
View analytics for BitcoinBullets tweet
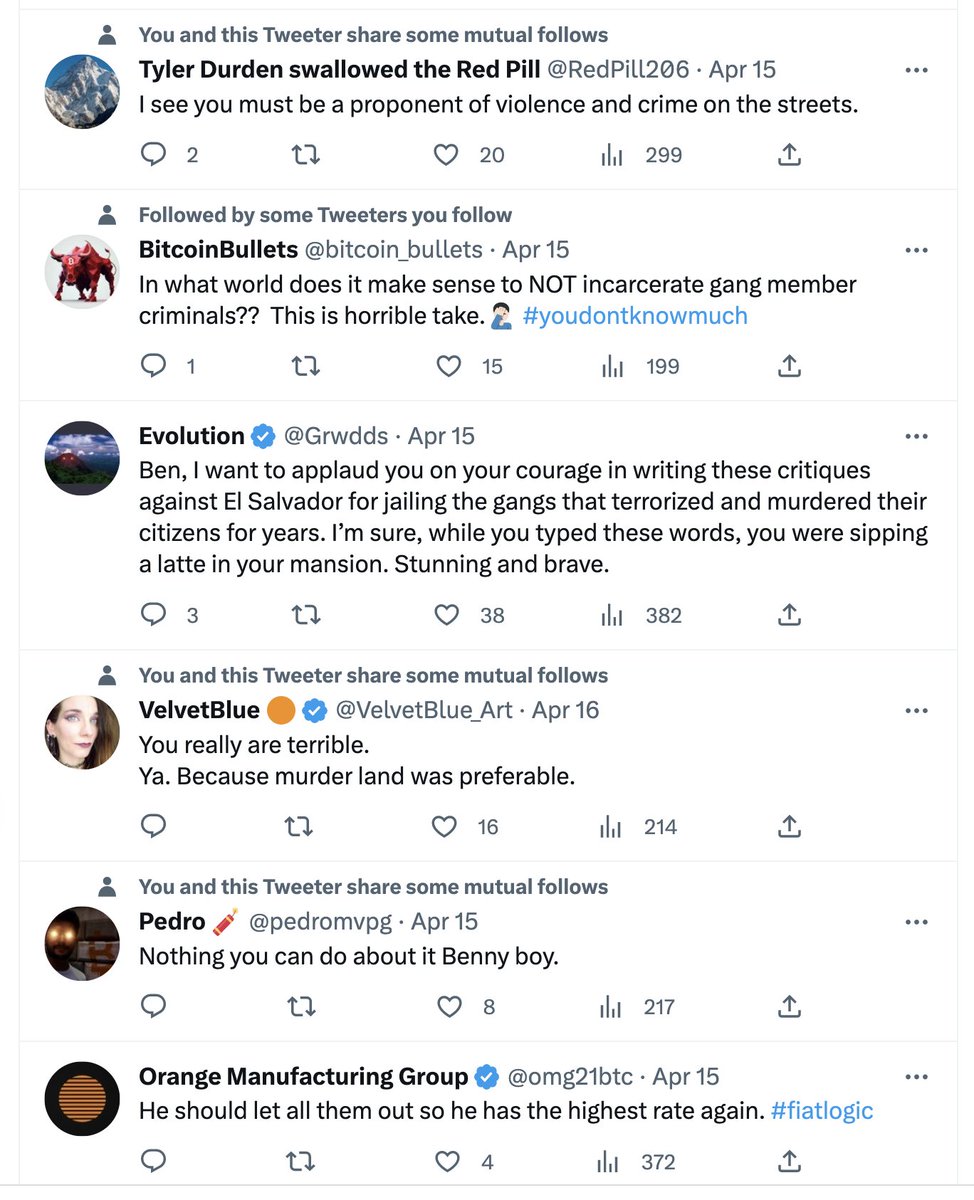(x=612, y=367)
